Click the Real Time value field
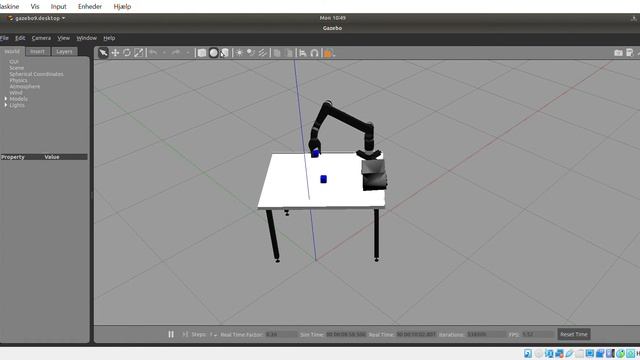This screenshot has width=640, height=360. click(x=416, y=334)
